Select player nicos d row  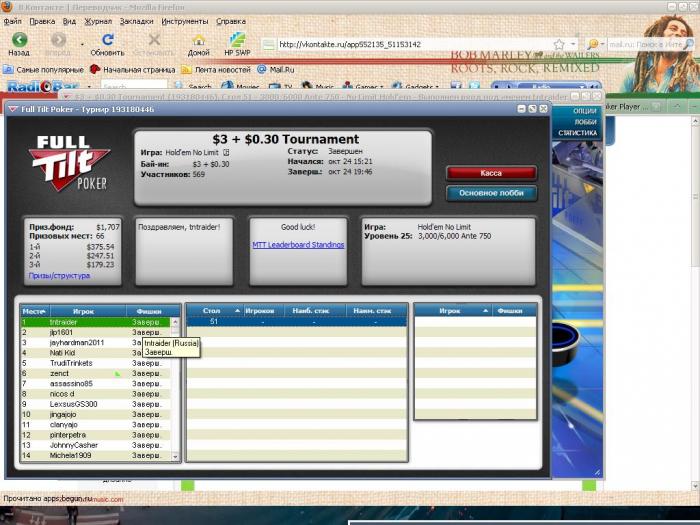[96, 394]
